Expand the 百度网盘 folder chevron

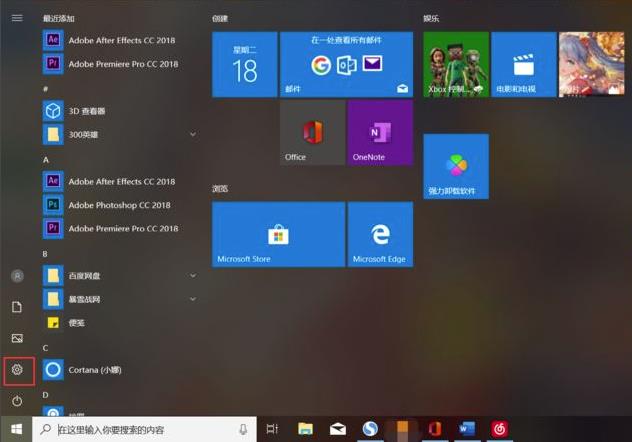tap(192, 275)
